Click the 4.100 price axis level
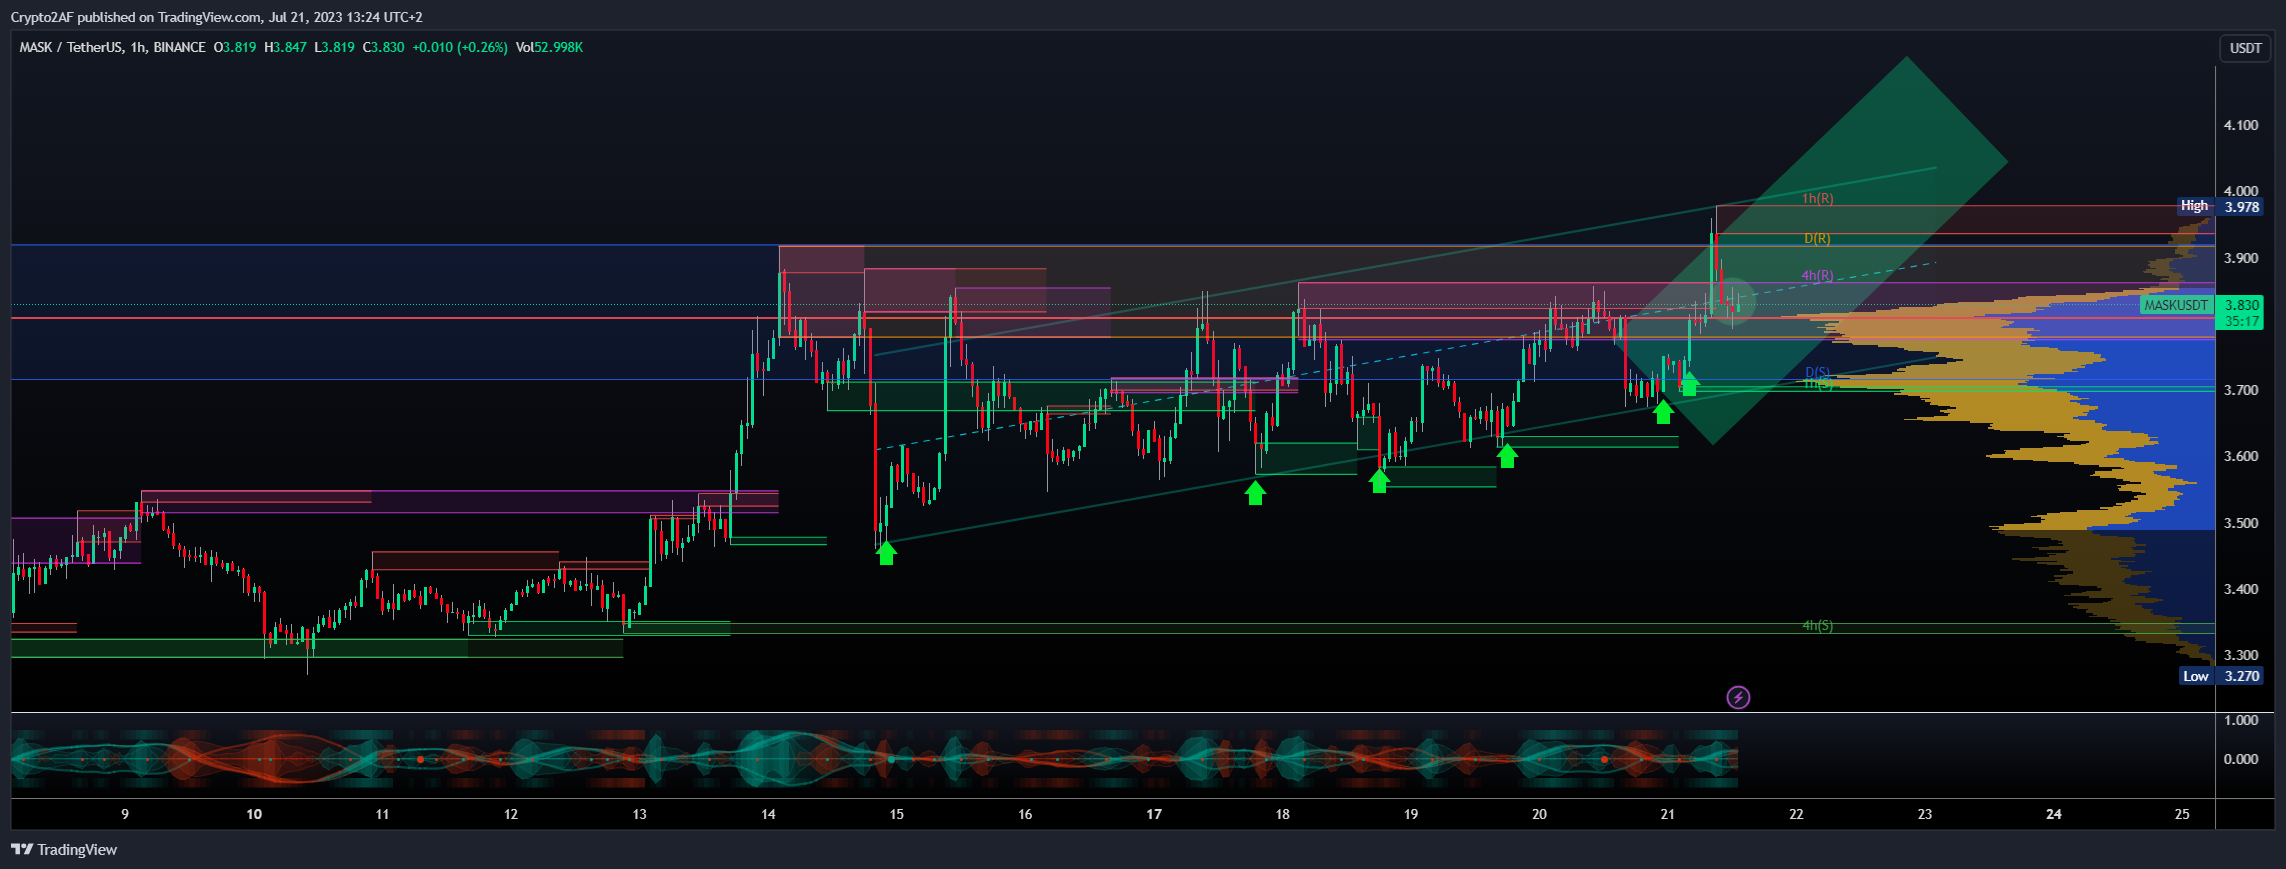2286x869 pixels. 2241,125
